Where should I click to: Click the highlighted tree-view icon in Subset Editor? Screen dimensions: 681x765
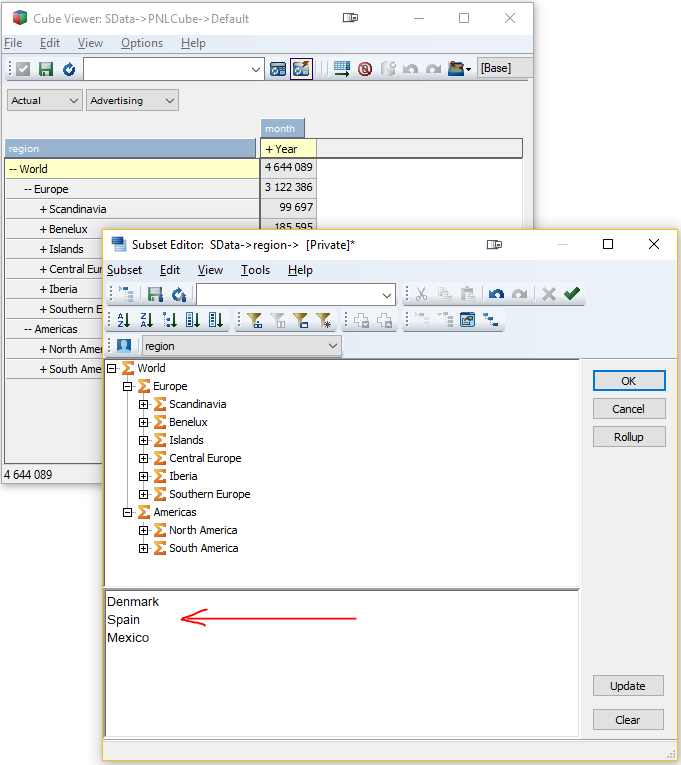[467, 320]
